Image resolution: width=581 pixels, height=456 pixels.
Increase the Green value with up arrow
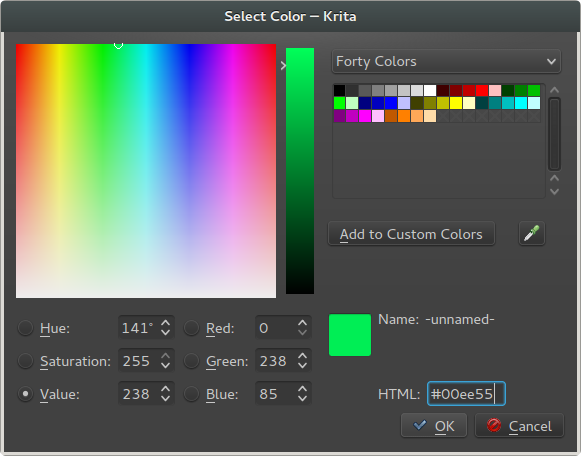tap(302, 356)
